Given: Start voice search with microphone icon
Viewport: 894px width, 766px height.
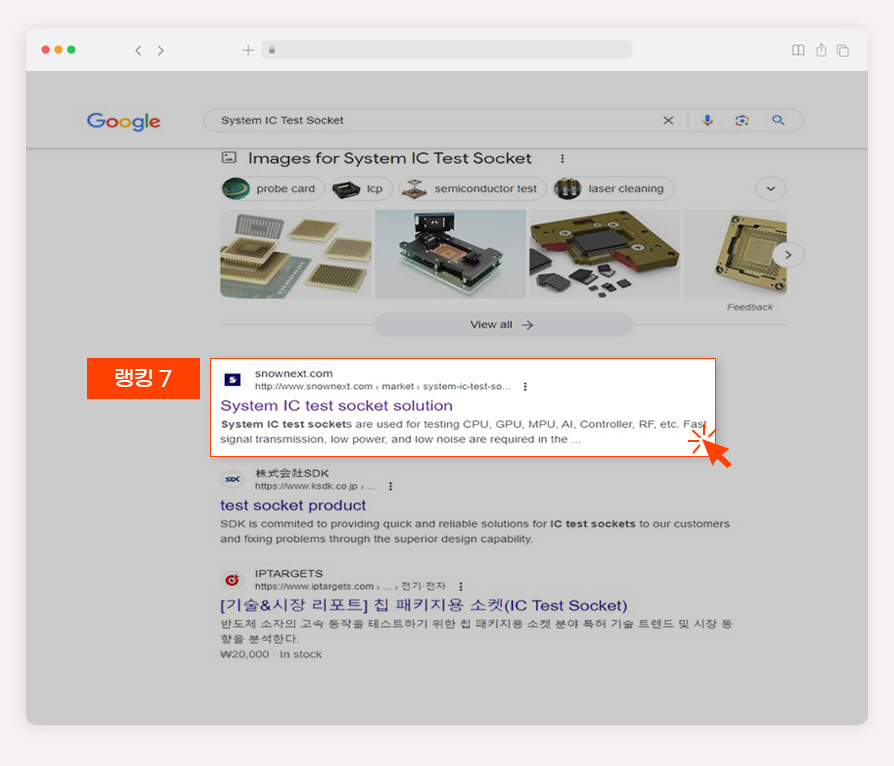Looking at the screenshot, I should [x=708, y=120].
